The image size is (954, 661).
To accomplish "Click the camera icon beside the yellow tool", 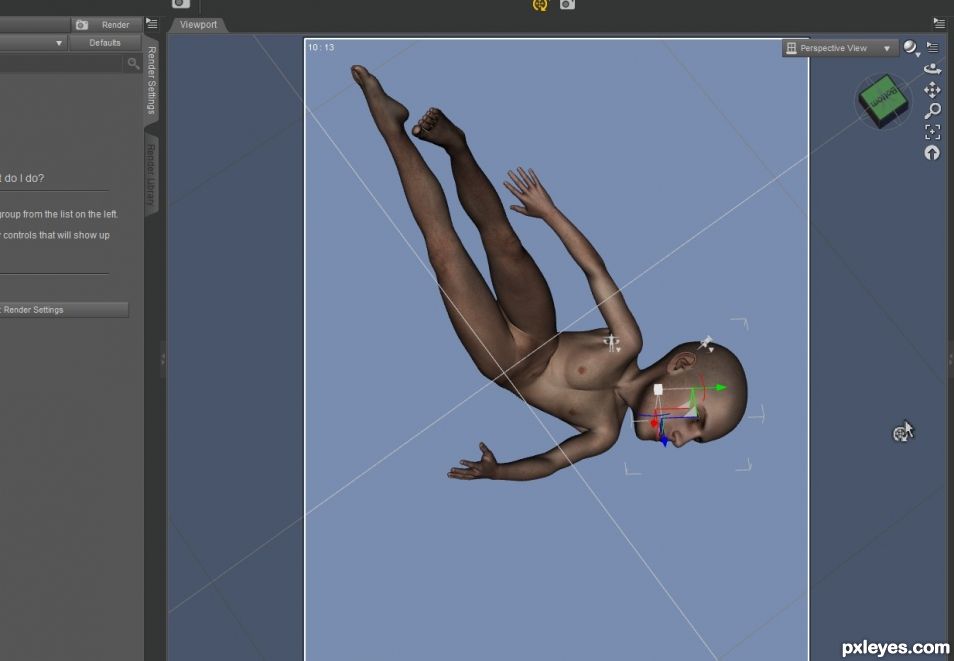I will coord(567,4).
